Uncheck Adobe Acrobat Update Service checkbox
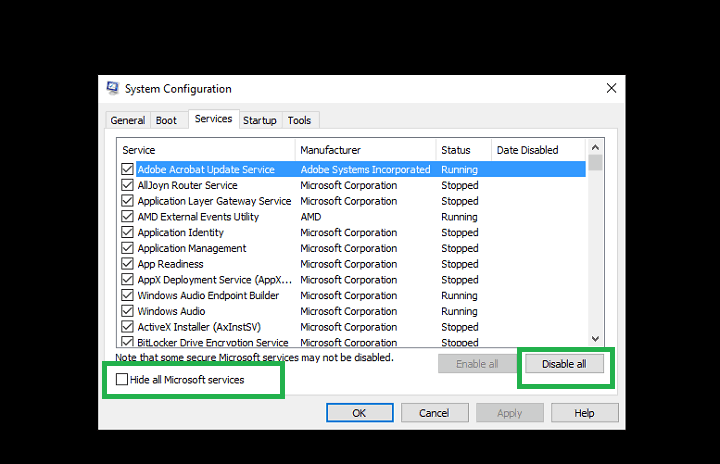Viewport: 720px width, 464px height. 127,170
